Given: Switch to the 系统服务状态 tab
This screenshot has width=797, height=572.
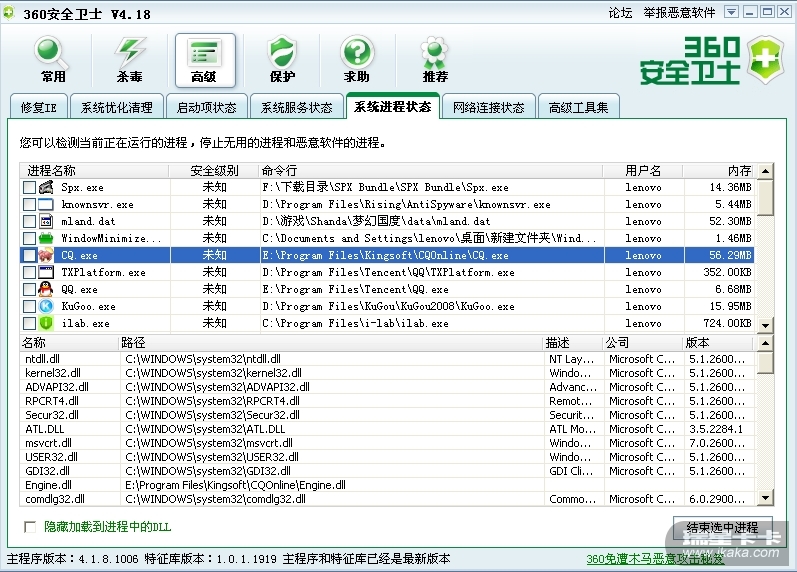Looking at the screenshot, I should click(297, 107).
